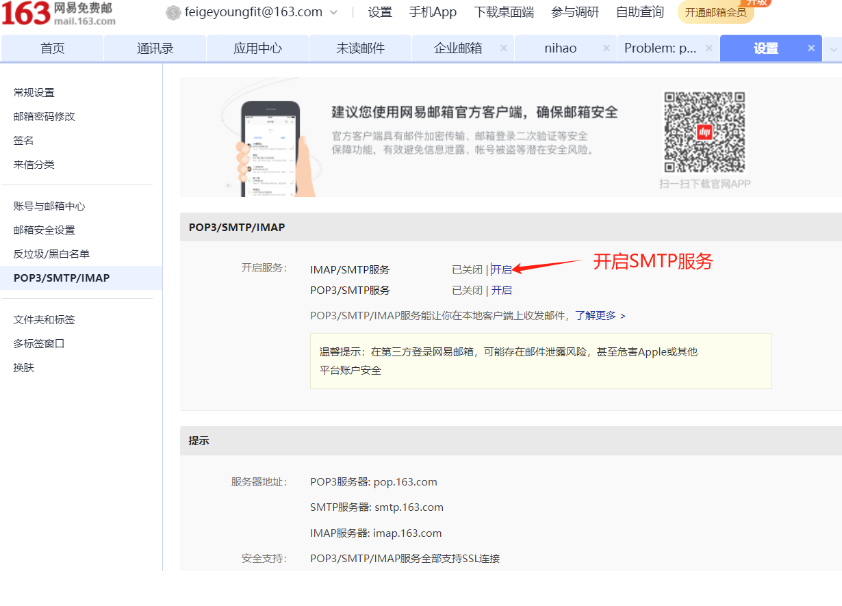Viewport: 842px width, 606px height.
Task: Close the 设置 tab with its X icon
Action: pos(811,48)
